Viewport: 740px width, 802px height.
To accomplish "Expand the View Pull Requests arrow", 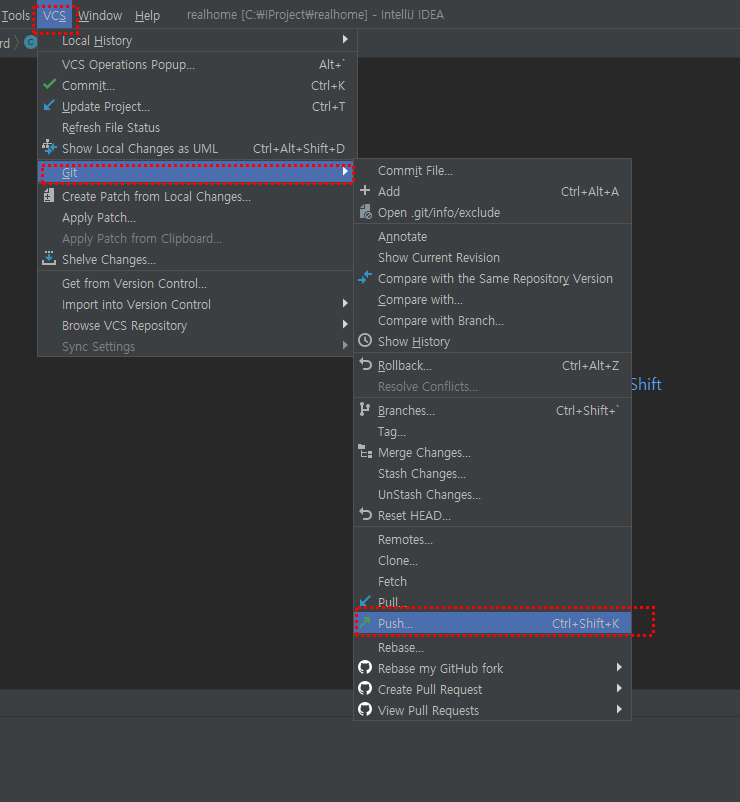I will pyautogui.click(x=619, y=709).
